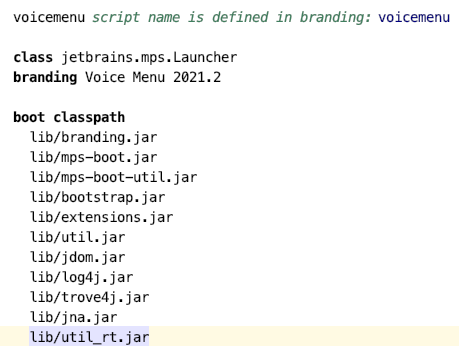Image resolution: width=459 pixels, height=360 pixels.
Task: Click the 'boot classpath' heading
Action: pos(69,117)
